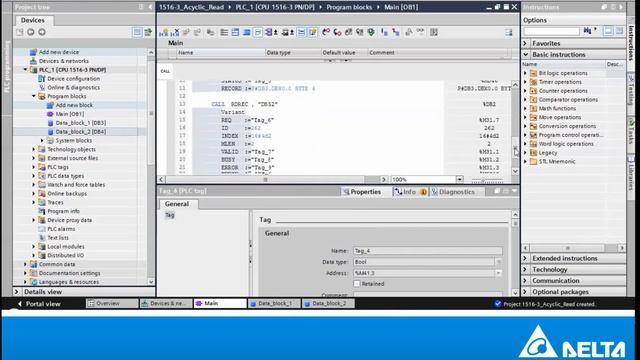The width and height of the screenshot is (640, 360).
Task: Select the General tab in properties
Action: 177,204
